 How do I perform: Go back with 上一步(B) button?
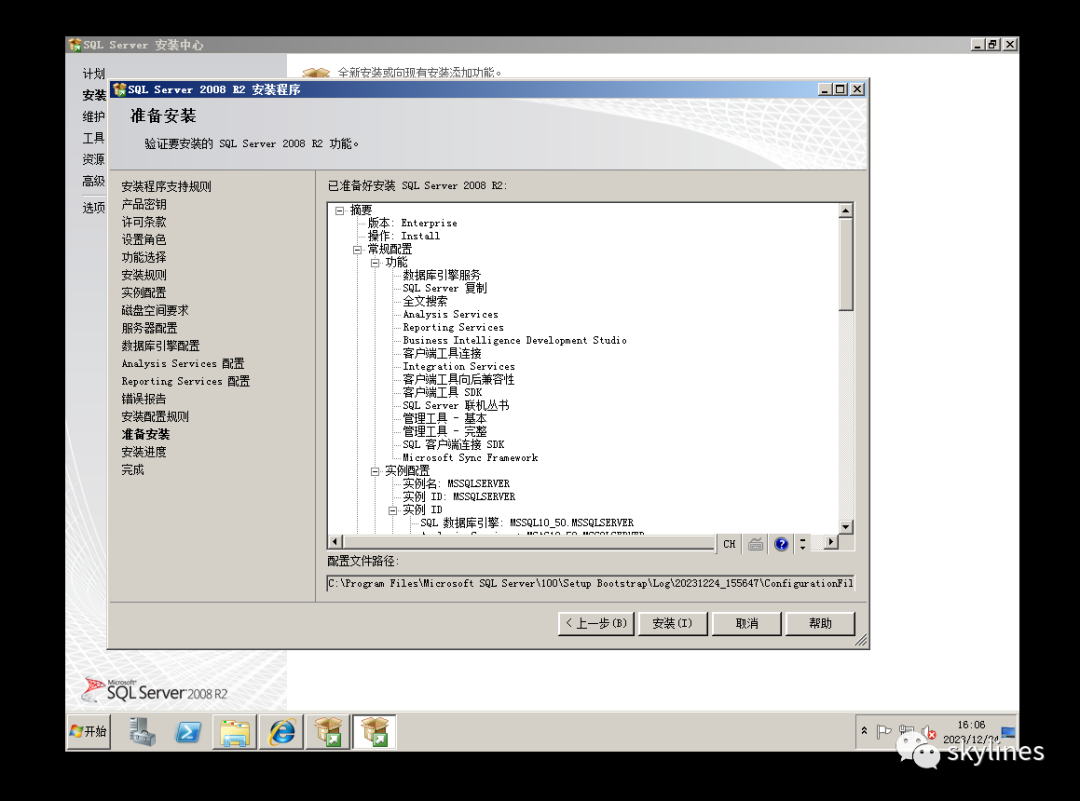tap(596, 623)
